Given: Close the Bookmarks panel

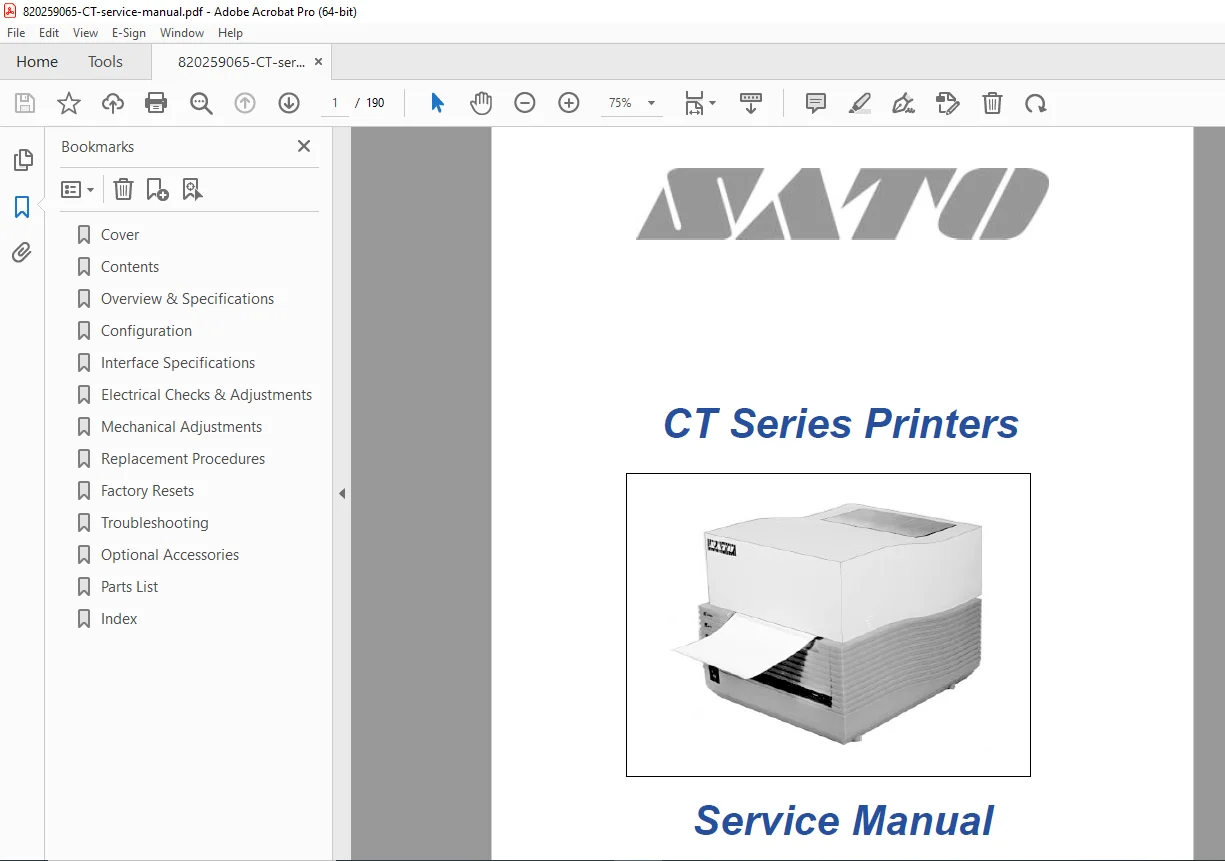Looking at the screenshot, I should (304, 146).
